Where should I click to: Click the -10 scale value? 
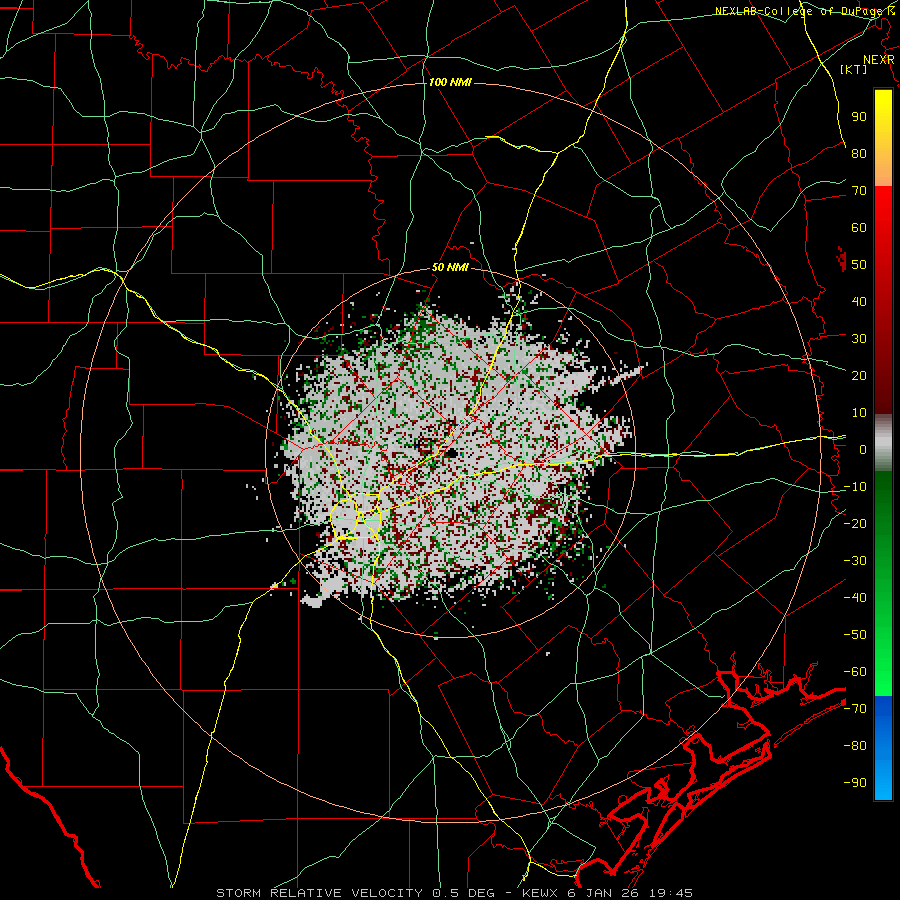pyautogui.click(x=855, y=487)
